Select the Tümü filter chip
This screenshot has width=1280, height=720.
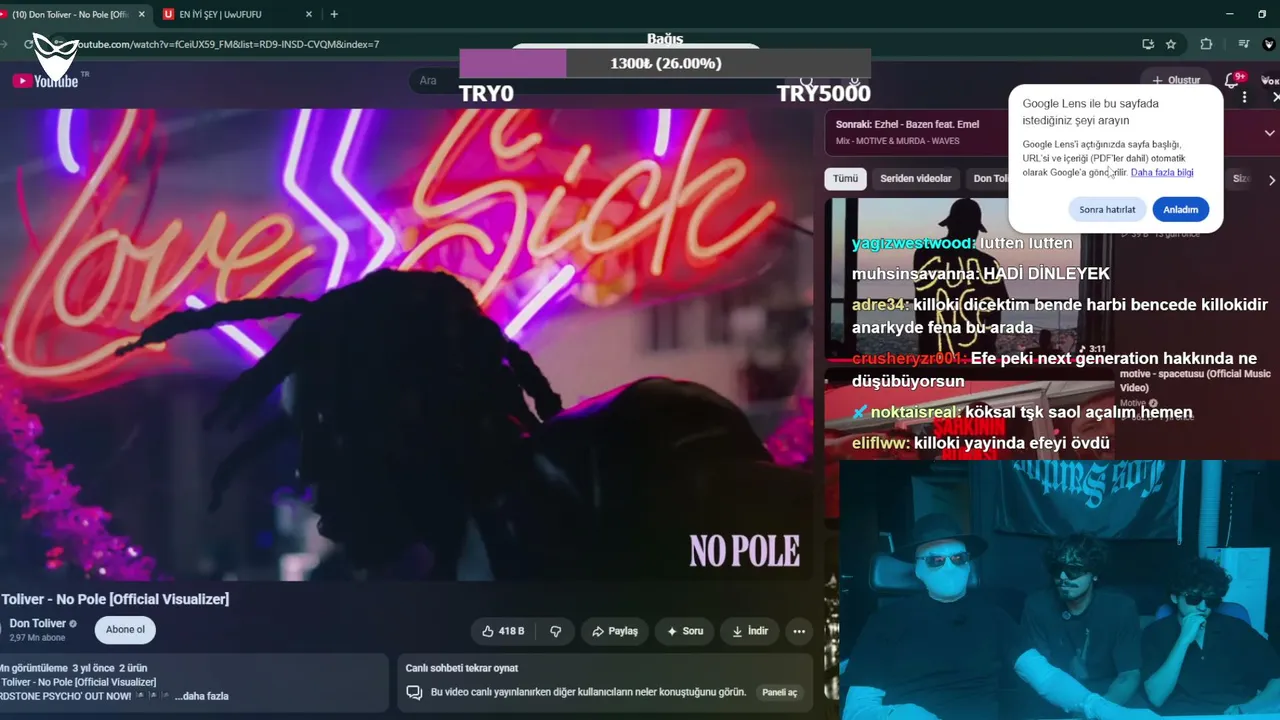(845, 179)
